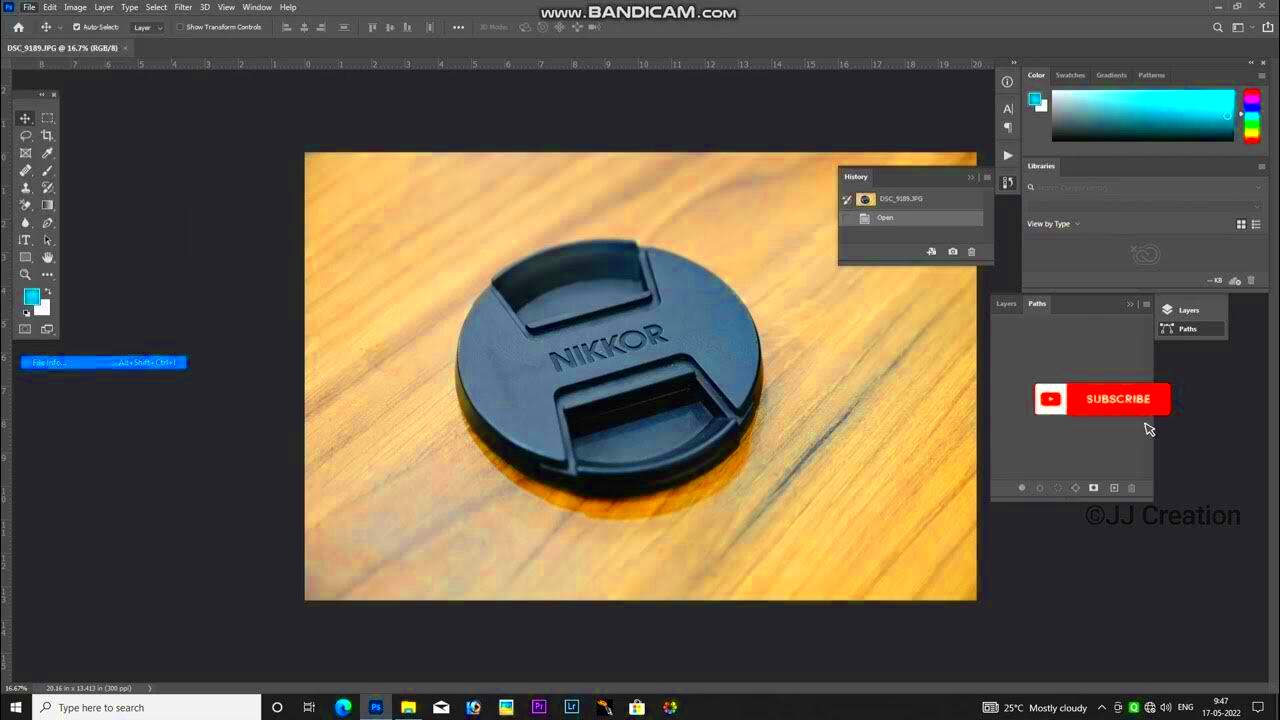Open the Filter menu
This screenshot has width=1280, height=720.
click(x=183, y=7)
